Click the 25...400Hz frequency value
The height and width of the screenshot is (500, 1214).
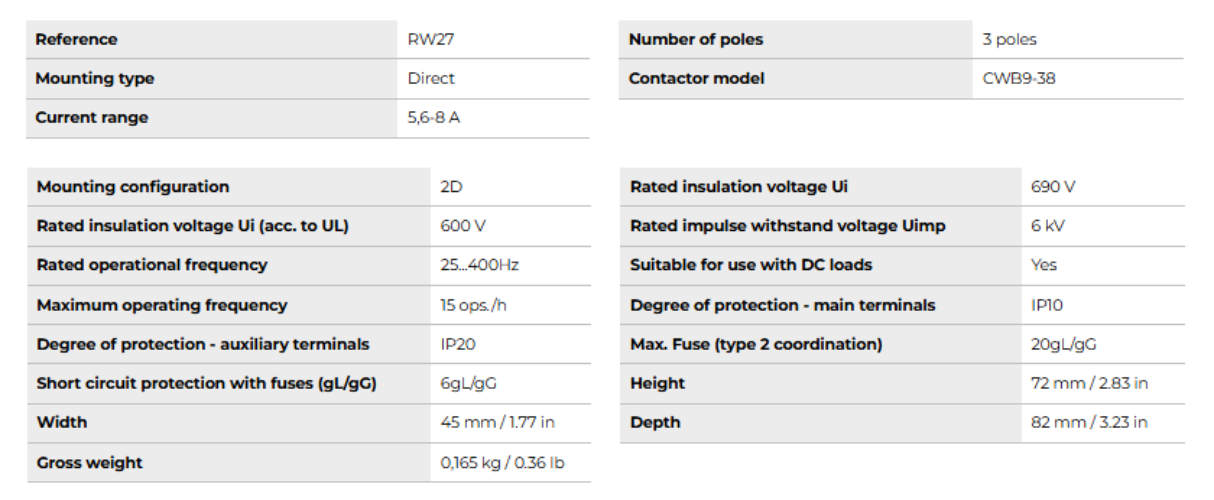click(x=480, y=265)
